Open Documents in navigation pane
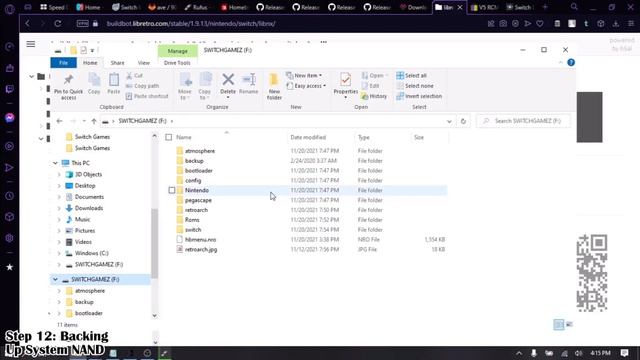The height and width of the screenshot is (360, 640). (x=89, y=197)
